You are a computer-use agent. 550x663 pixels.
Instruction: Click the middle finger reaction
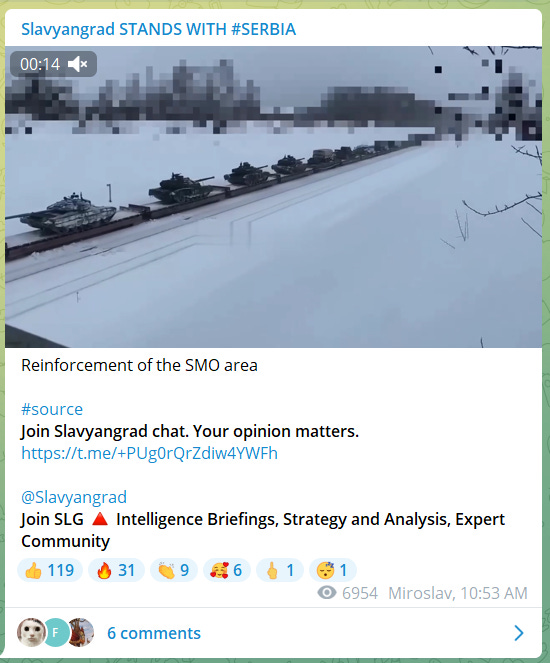pyautogui.click(x=280, y=570)
